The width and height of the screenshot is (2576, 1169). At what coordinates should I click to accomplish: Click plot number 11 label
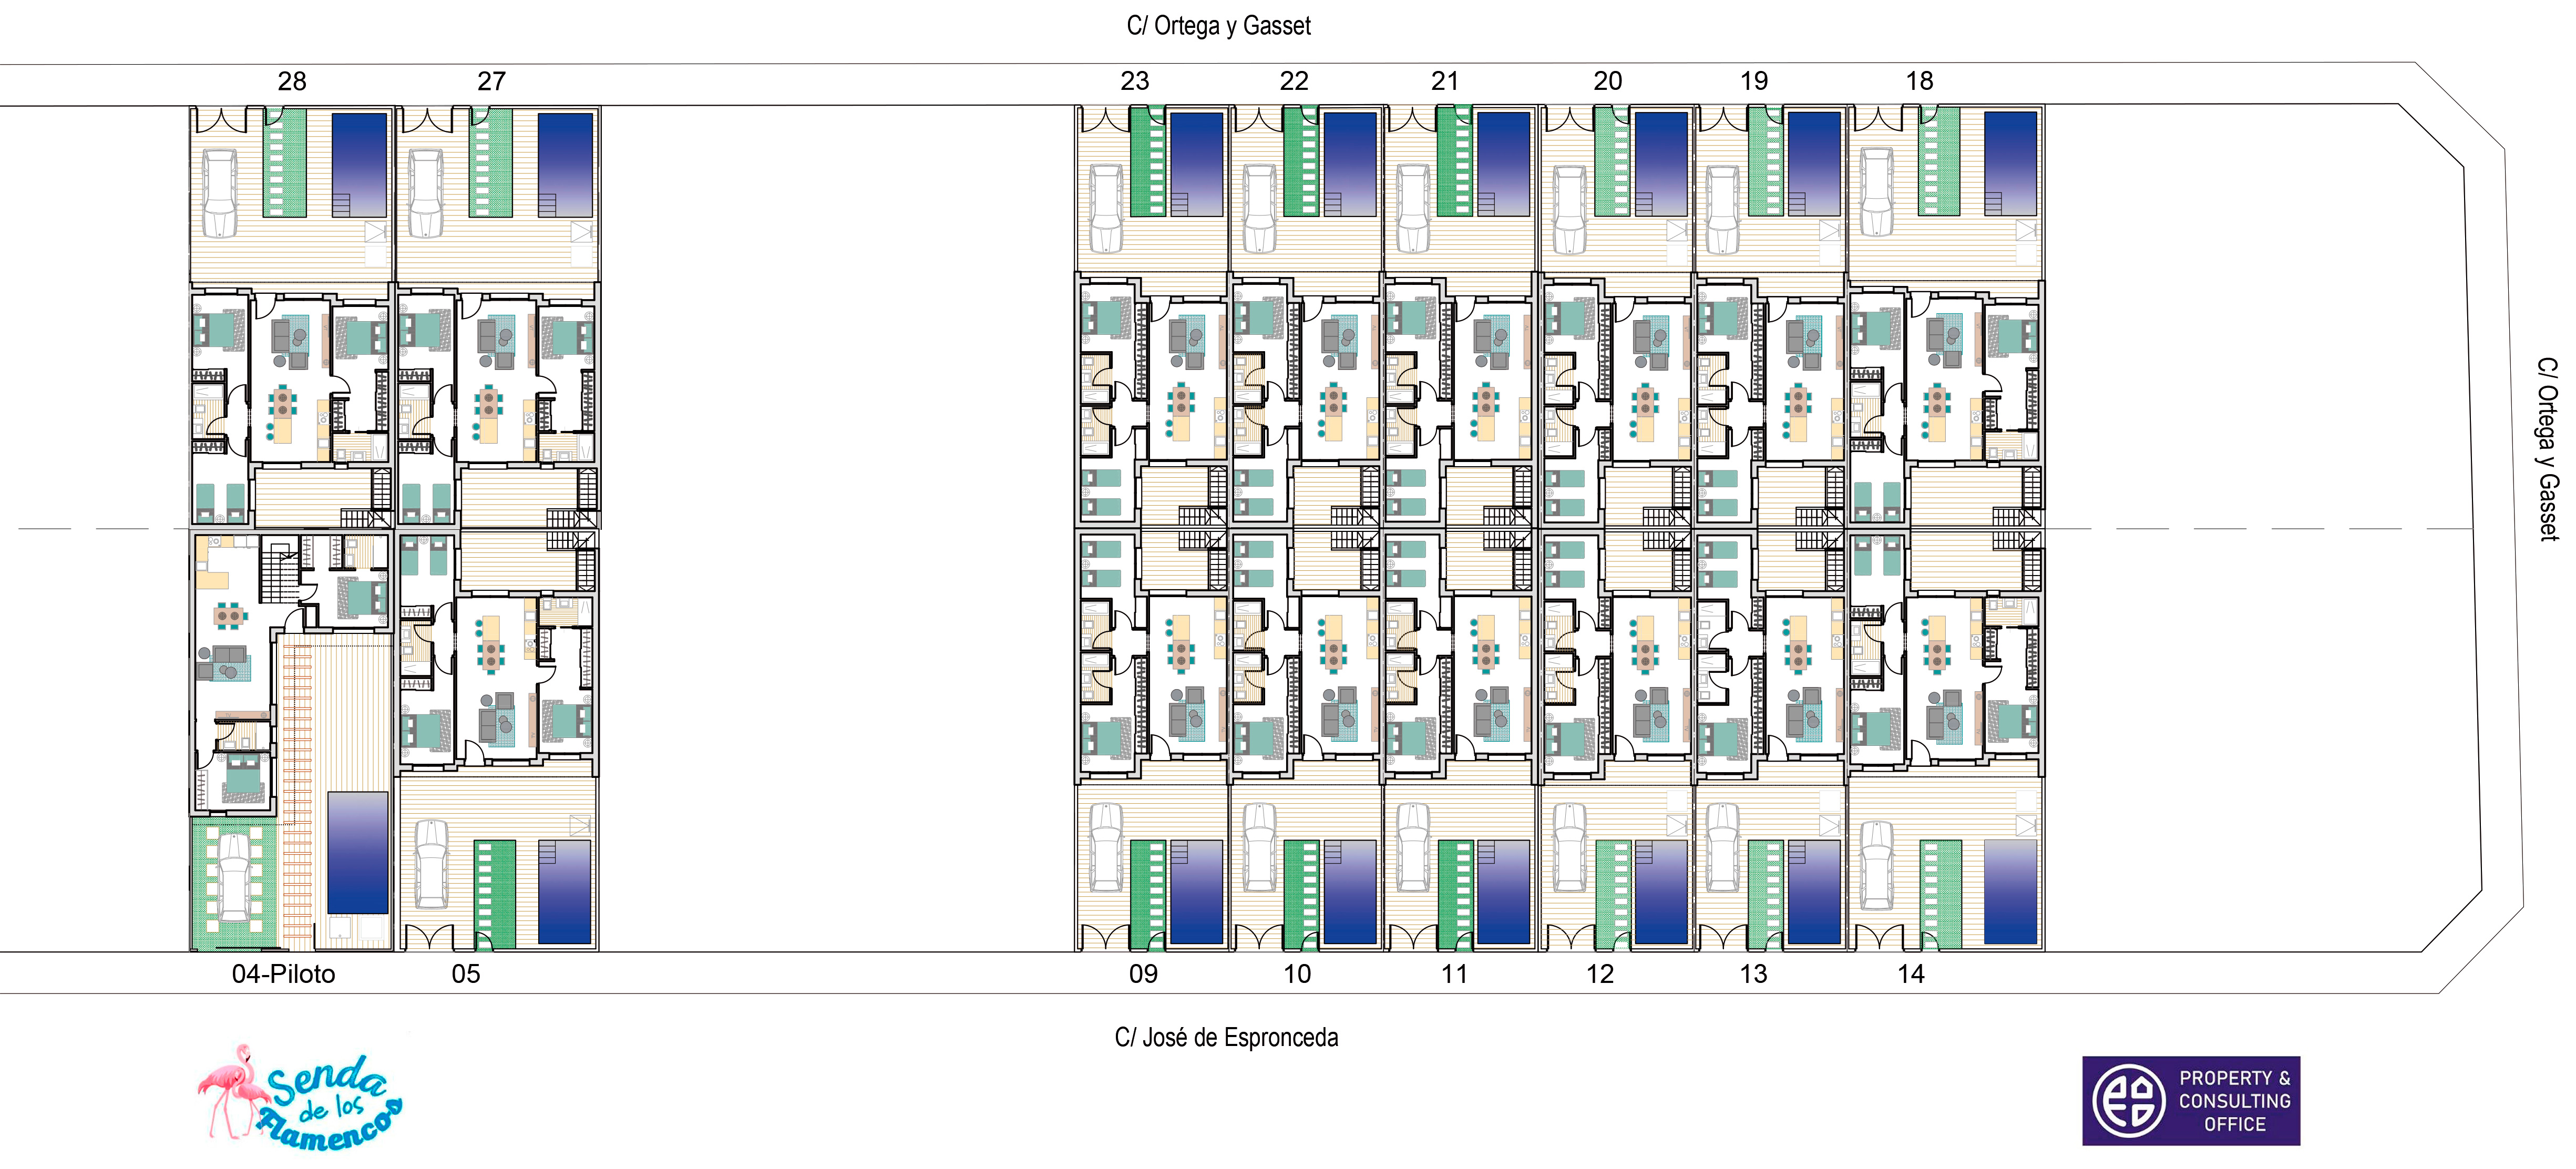1454,974
